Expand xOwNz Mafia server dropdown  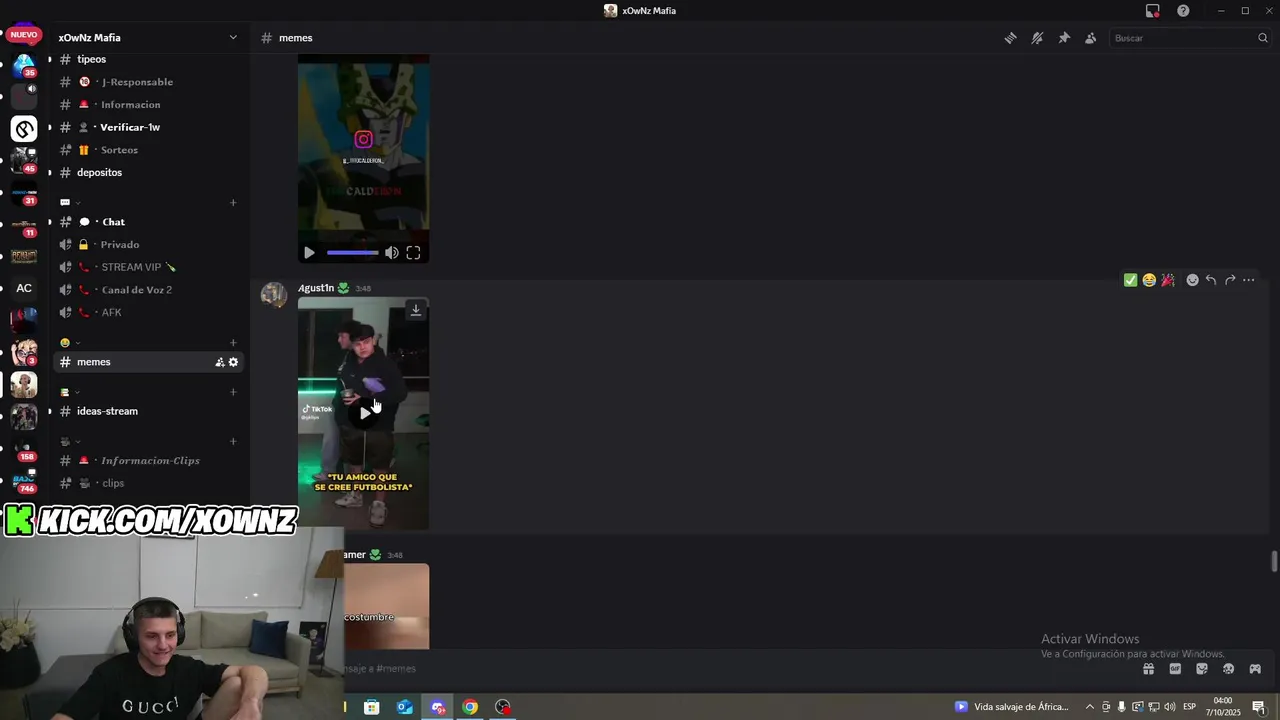(233, 38)
